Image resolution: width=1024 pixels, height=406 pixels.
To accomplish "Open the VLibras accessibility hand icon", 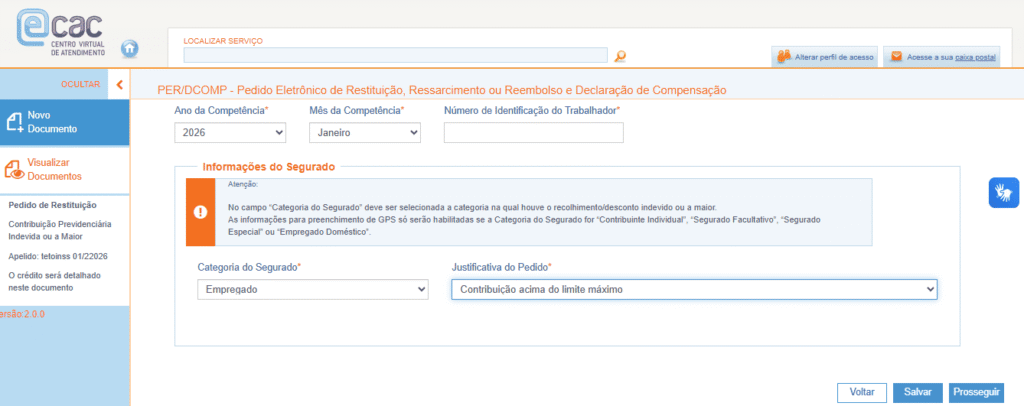I will click(x=1003, y=192).
